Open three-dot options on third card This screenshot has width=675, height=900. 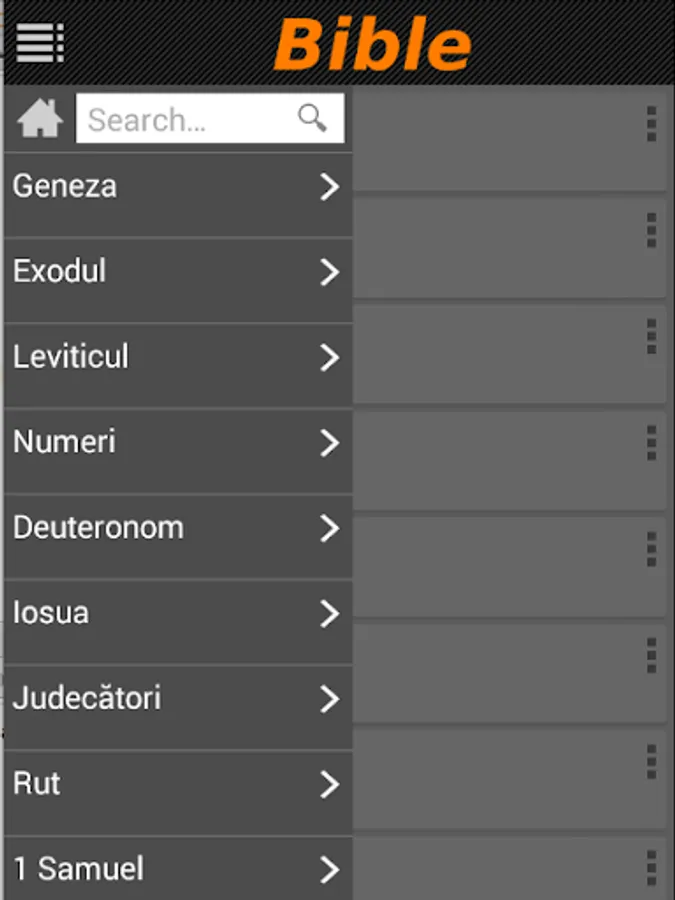tap(651, 337)
